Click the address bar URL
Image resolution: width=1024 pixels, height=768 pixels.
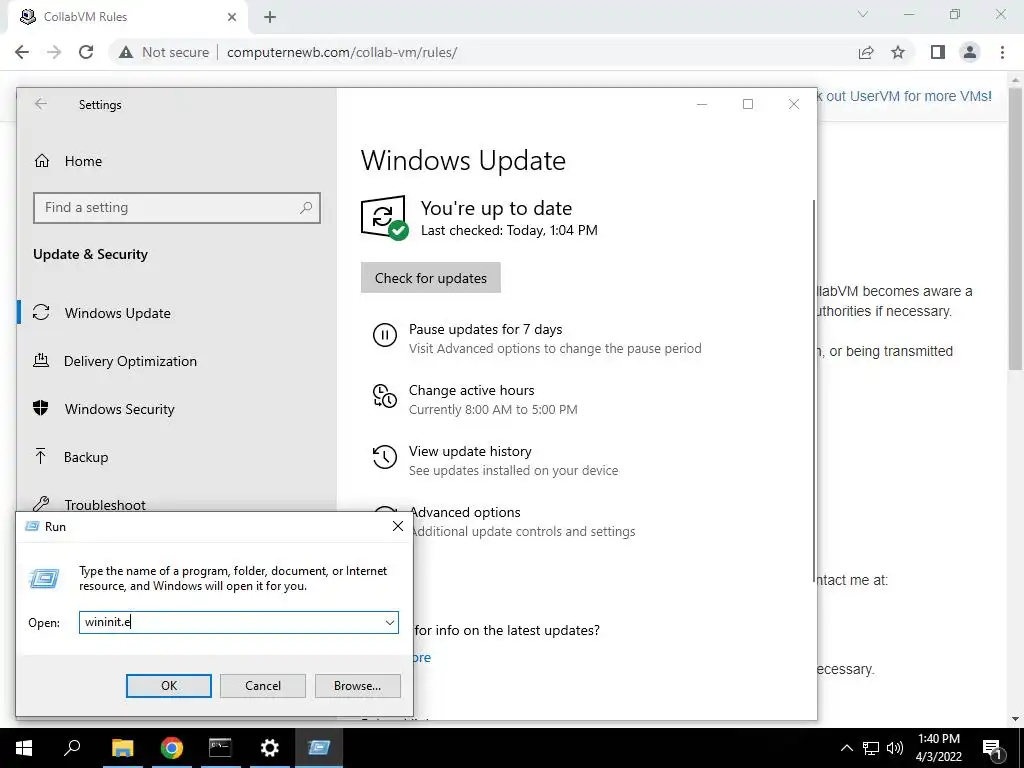(x=342, y=52)
